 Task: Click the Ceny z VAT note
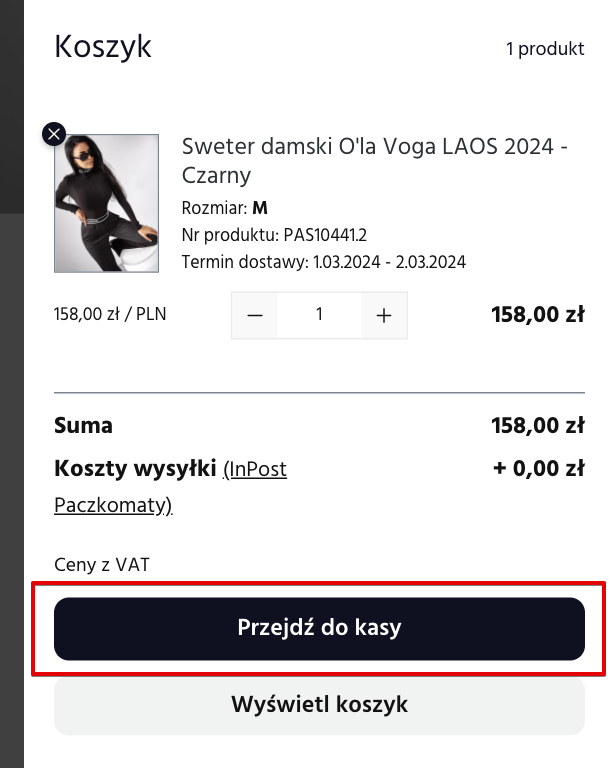pos(102,565)
